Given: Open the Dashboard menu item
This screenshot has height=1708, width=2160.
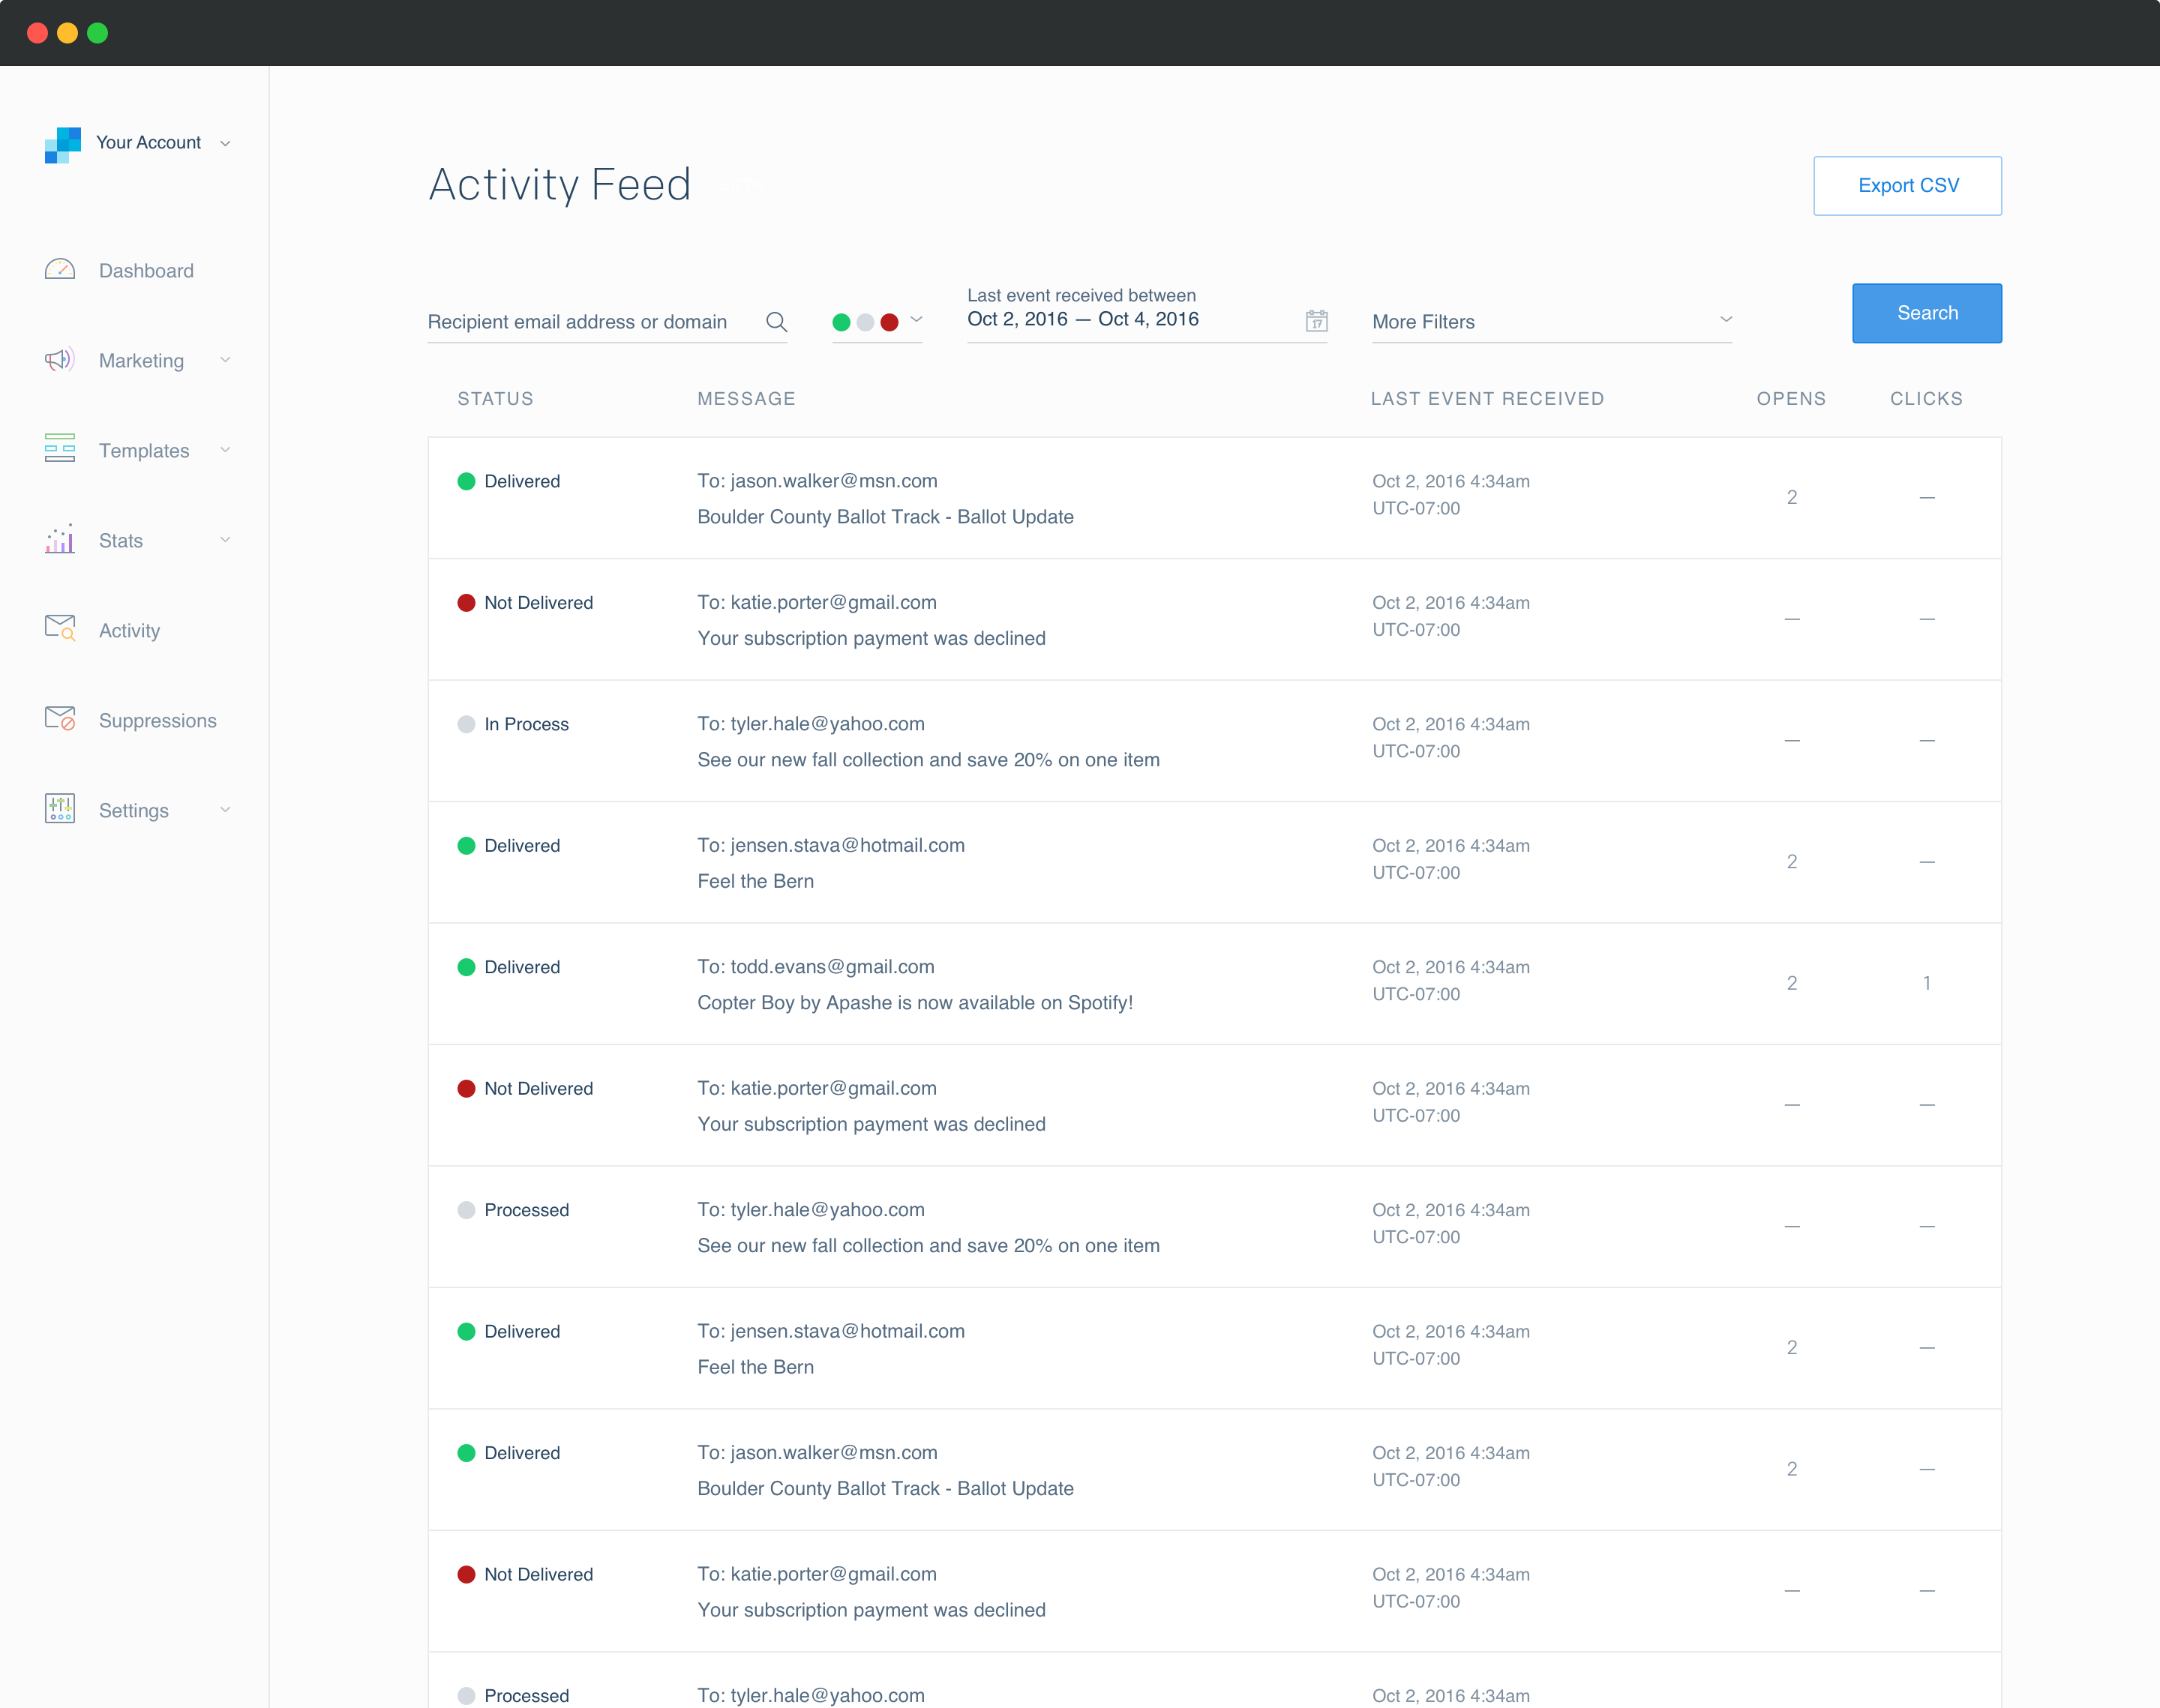Looking at the screenshot, I should click(x=146, y=271).
